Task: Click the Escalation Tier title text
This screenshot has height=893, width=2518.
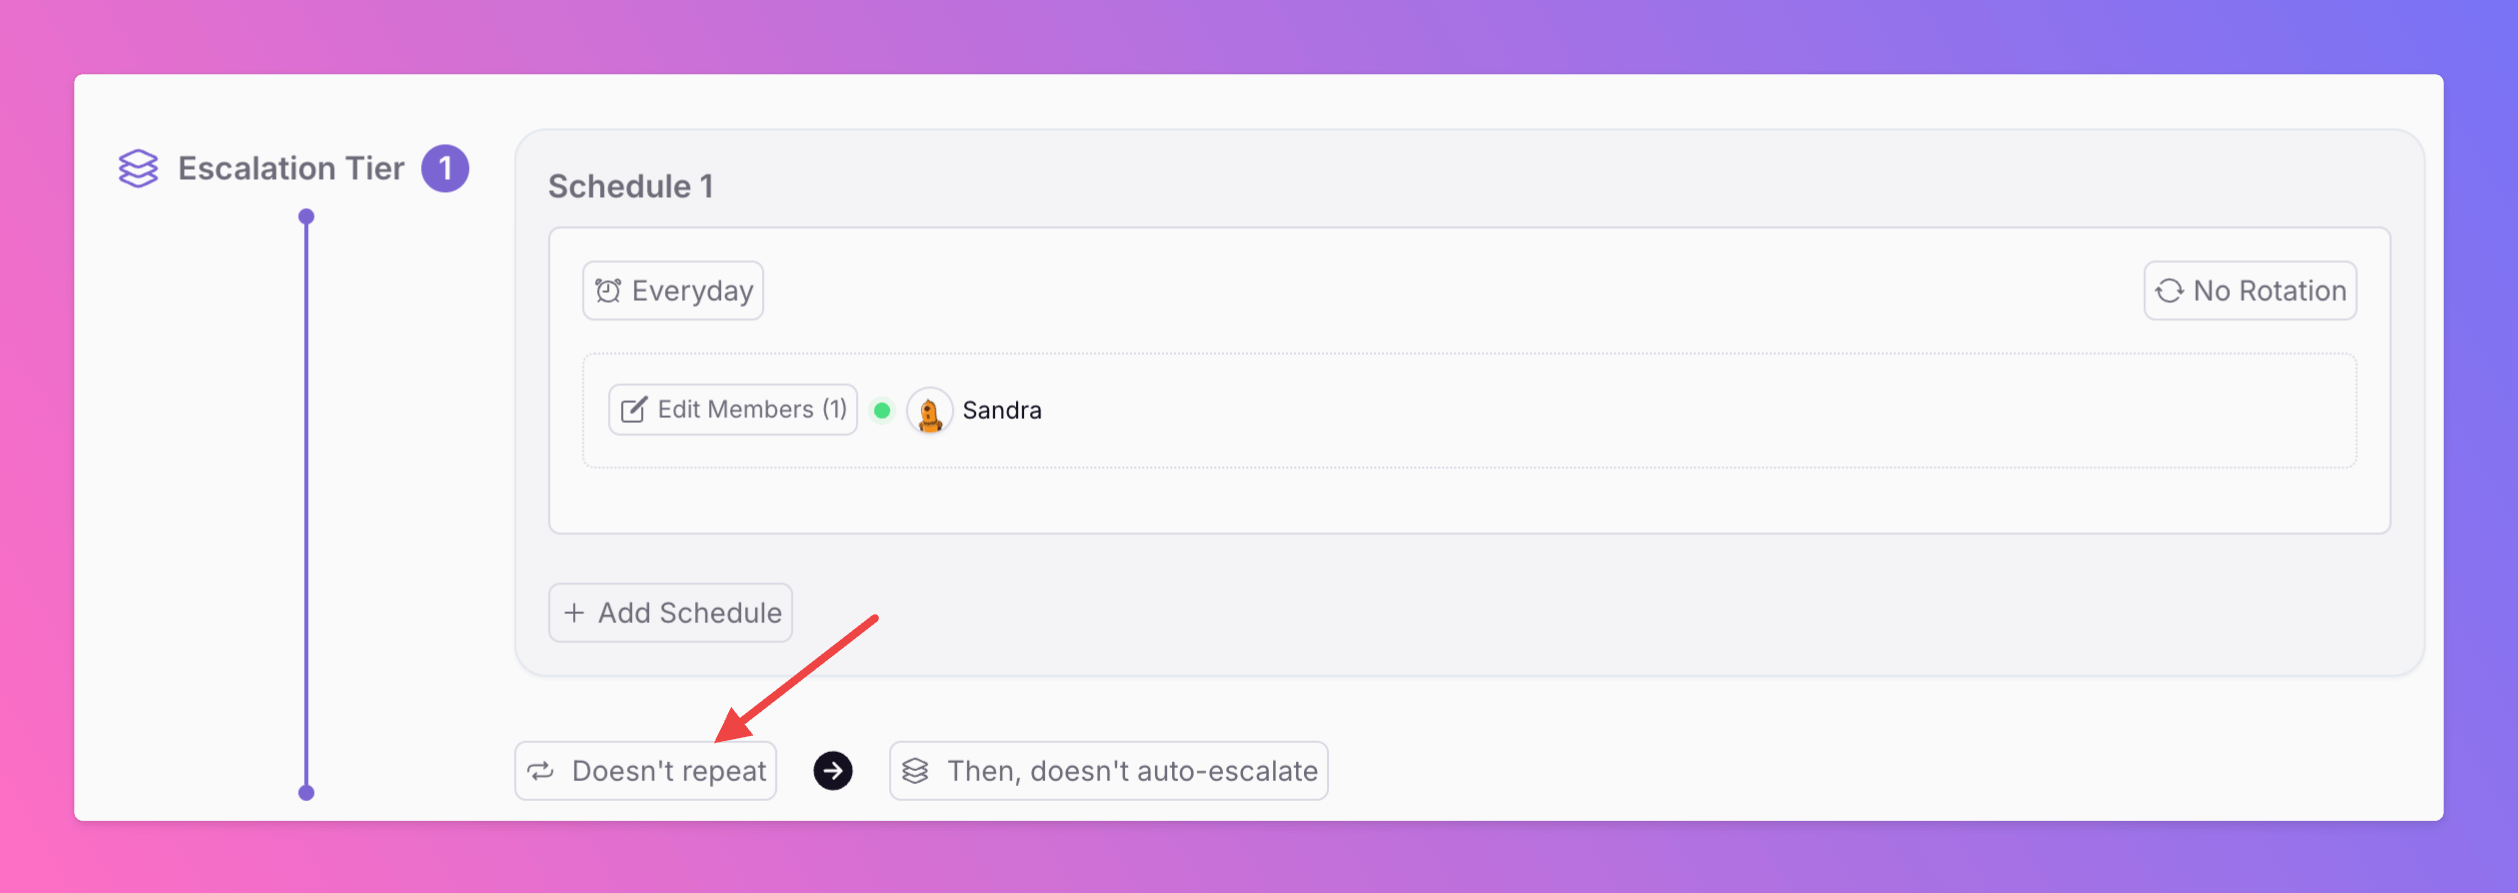Action: (291, 168)
